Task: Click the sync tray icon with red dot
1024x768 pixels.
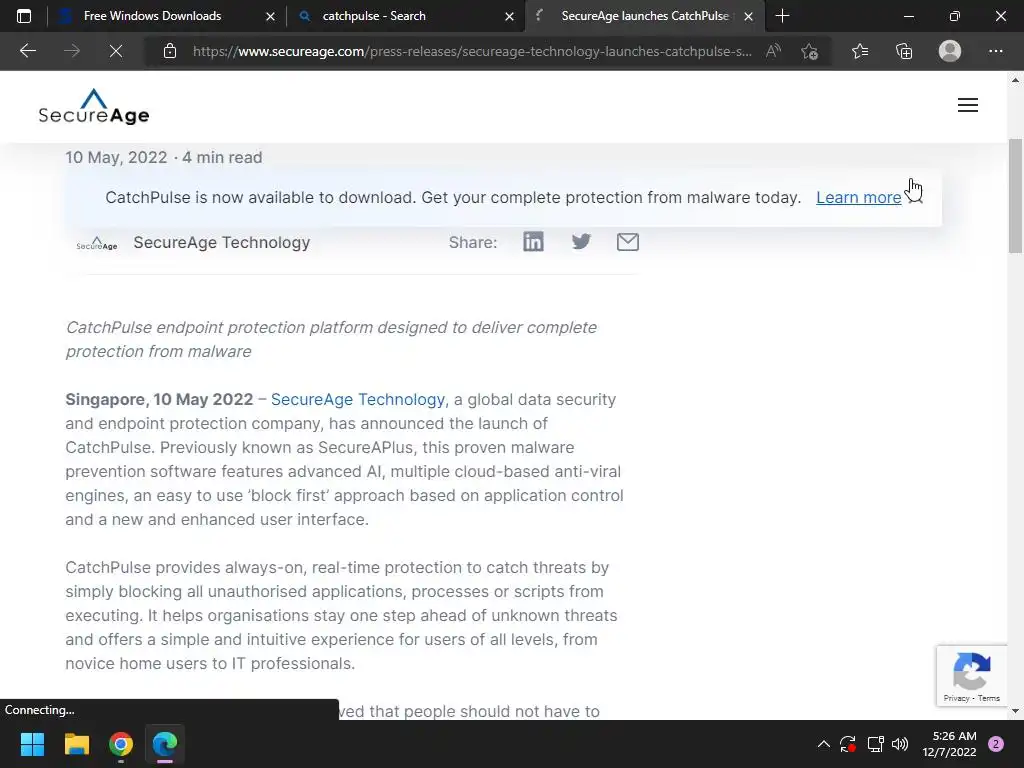Action: coord(848,744)
